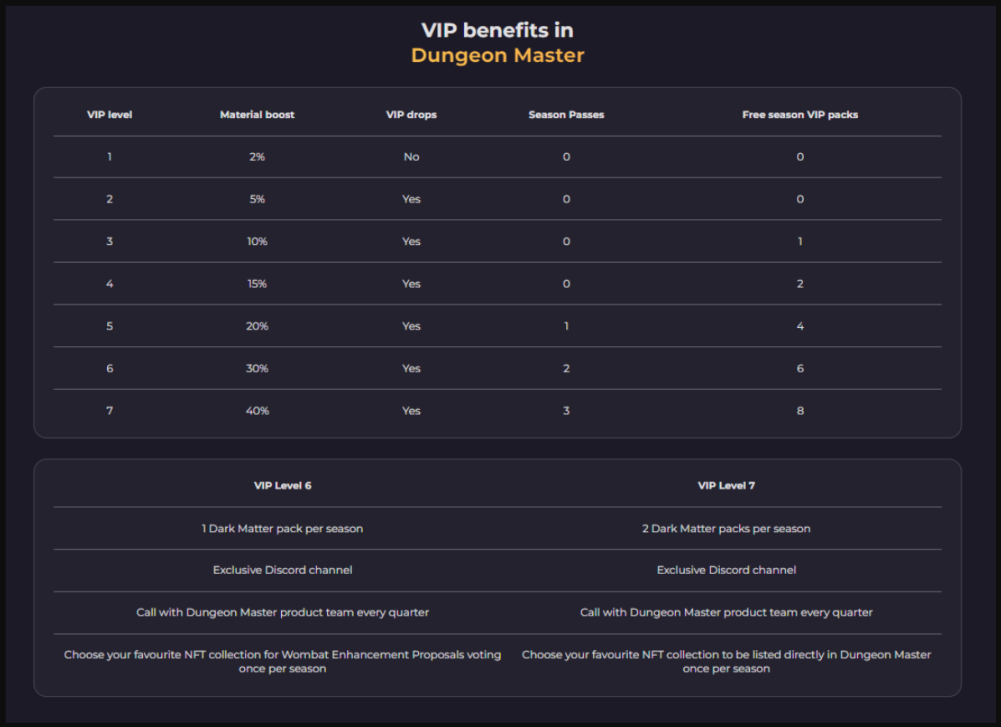Click the orange "Dungeon Master" heading
The height and width of the screenshot is (727, 1001).
(x=497, y=56)
